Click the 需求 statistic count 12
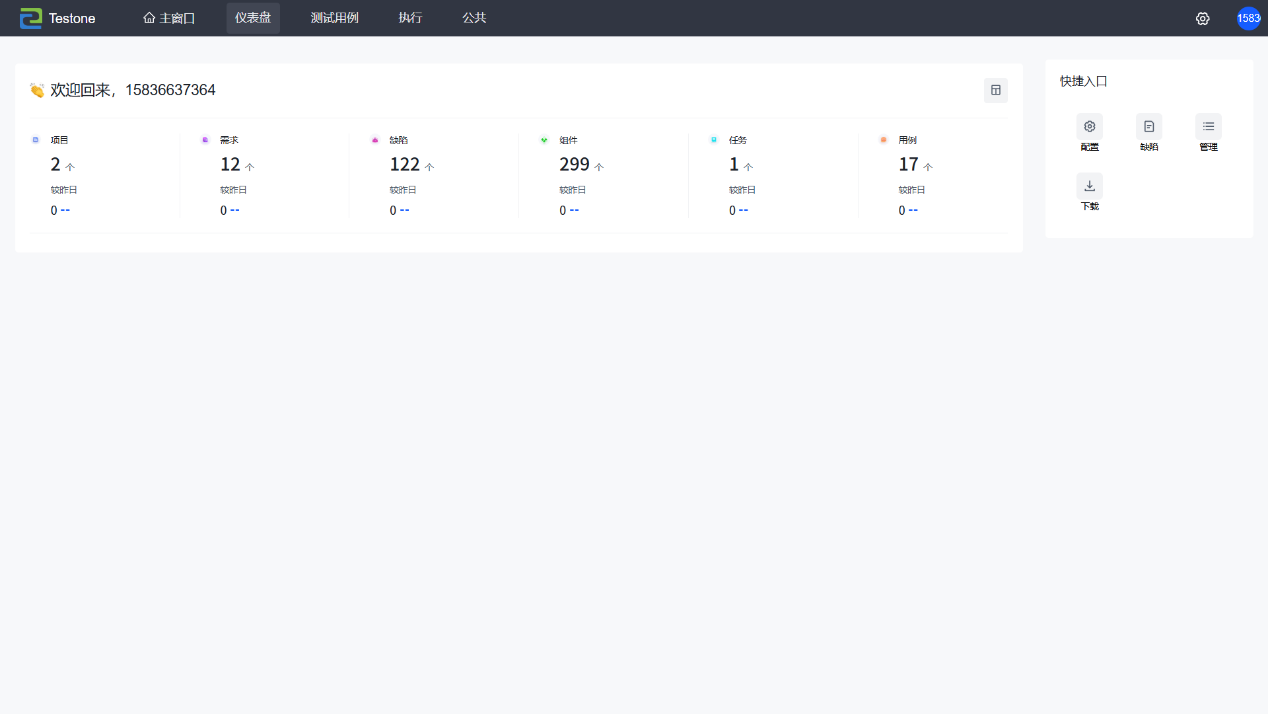 [230, 165]
